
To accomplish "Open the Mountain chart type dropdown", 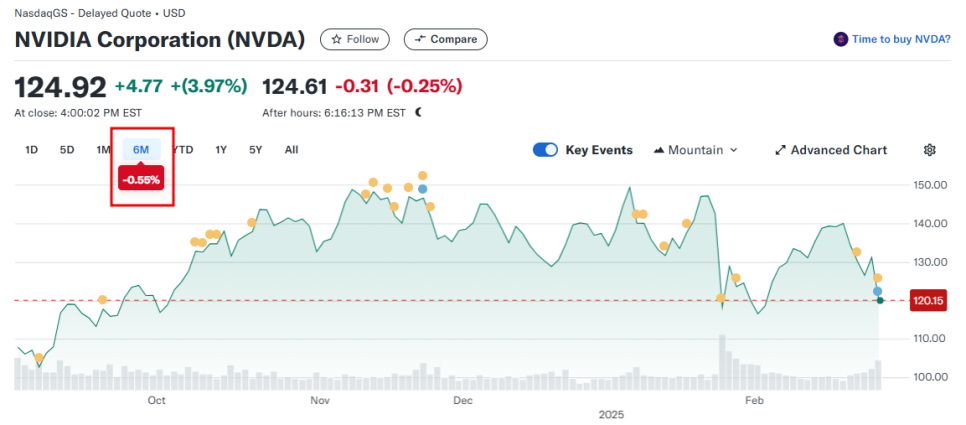I will coord(696,150).
